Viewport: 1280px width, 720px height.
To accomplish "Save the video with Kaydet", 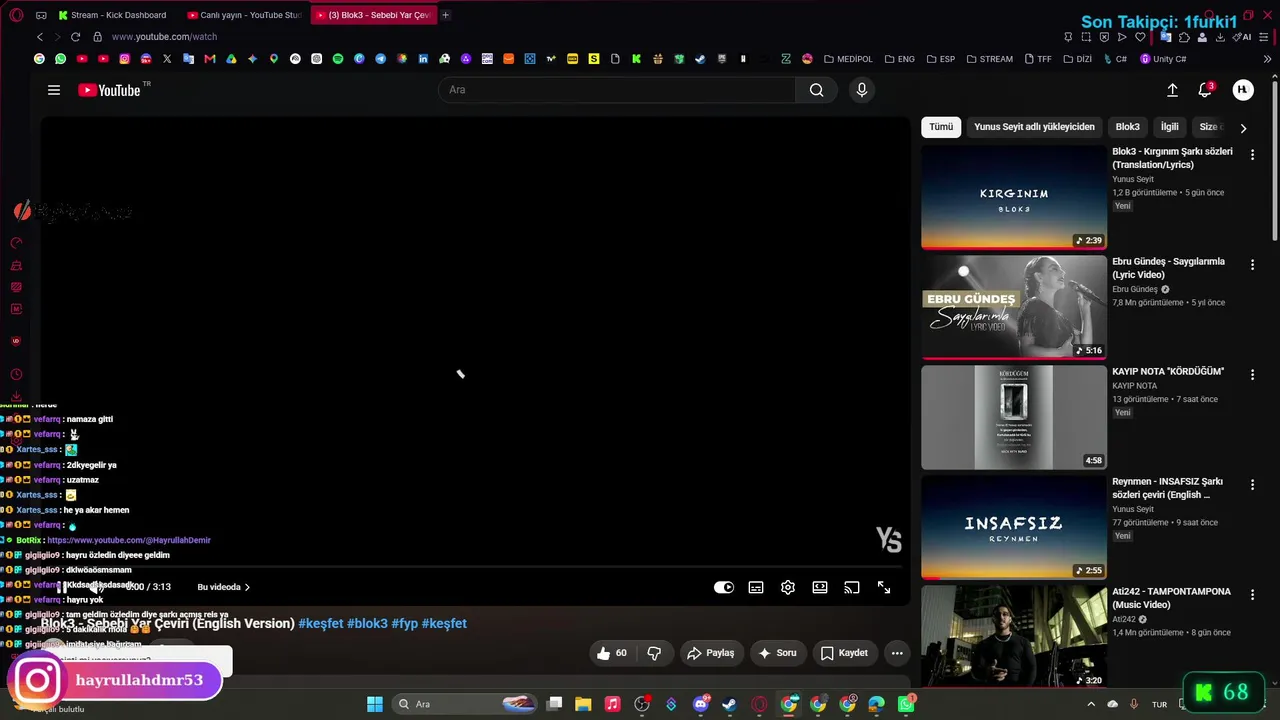I will 844,653.
